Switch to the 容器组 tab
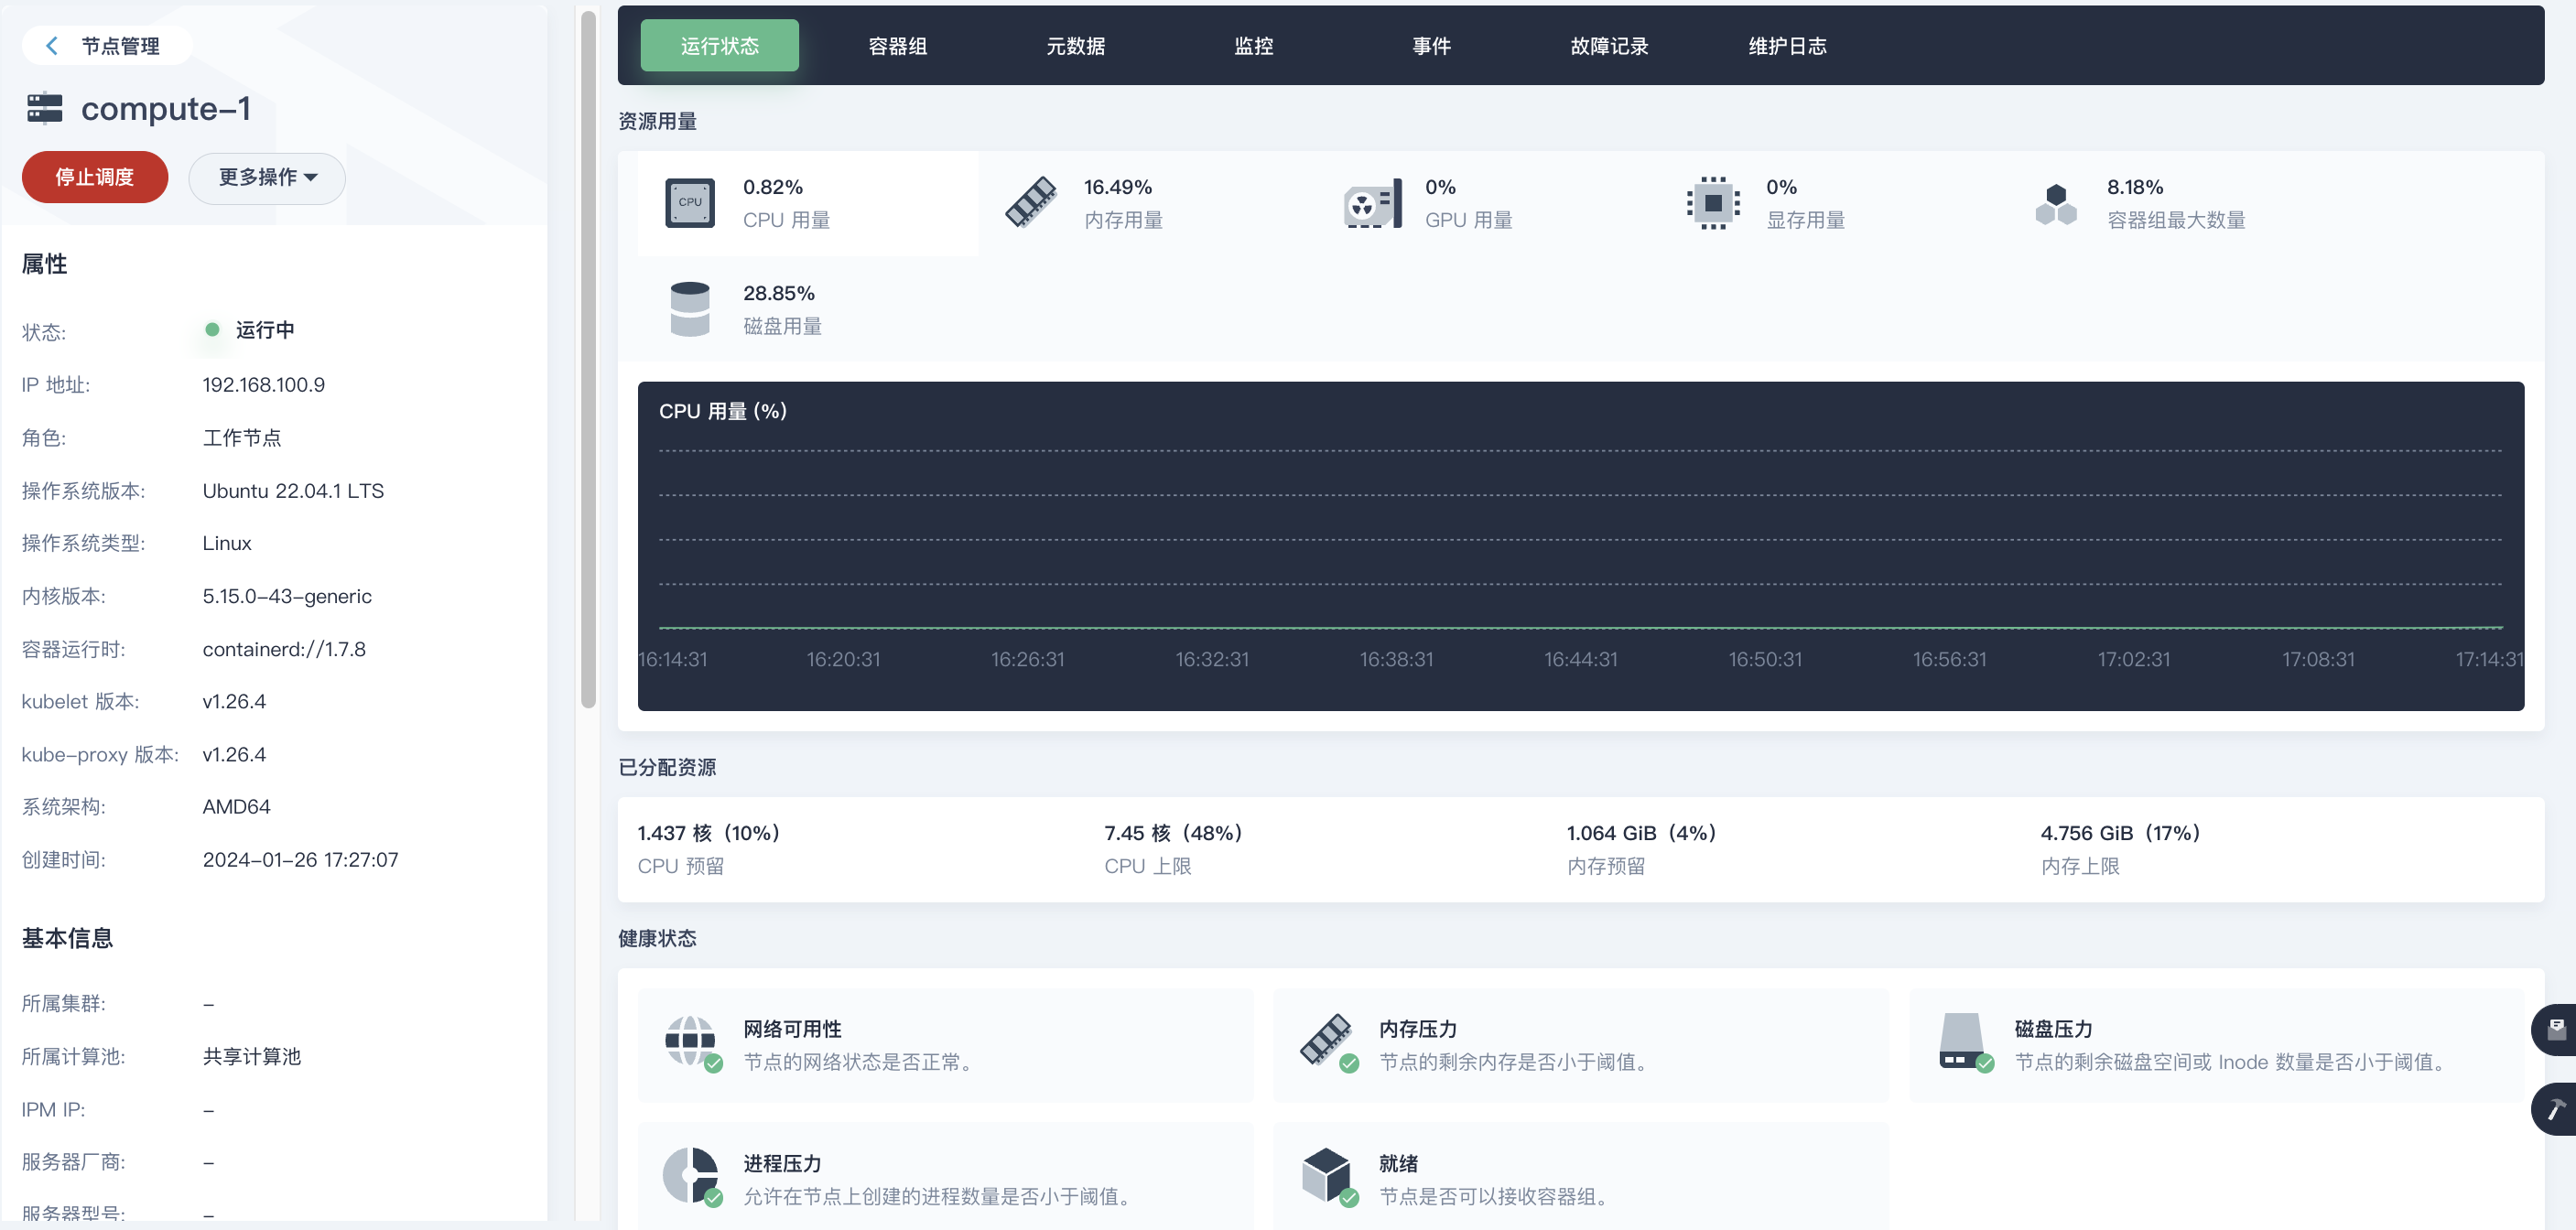Image resolution: width=2576 pixels, height=1230 pixels. [x=898, y=46]
